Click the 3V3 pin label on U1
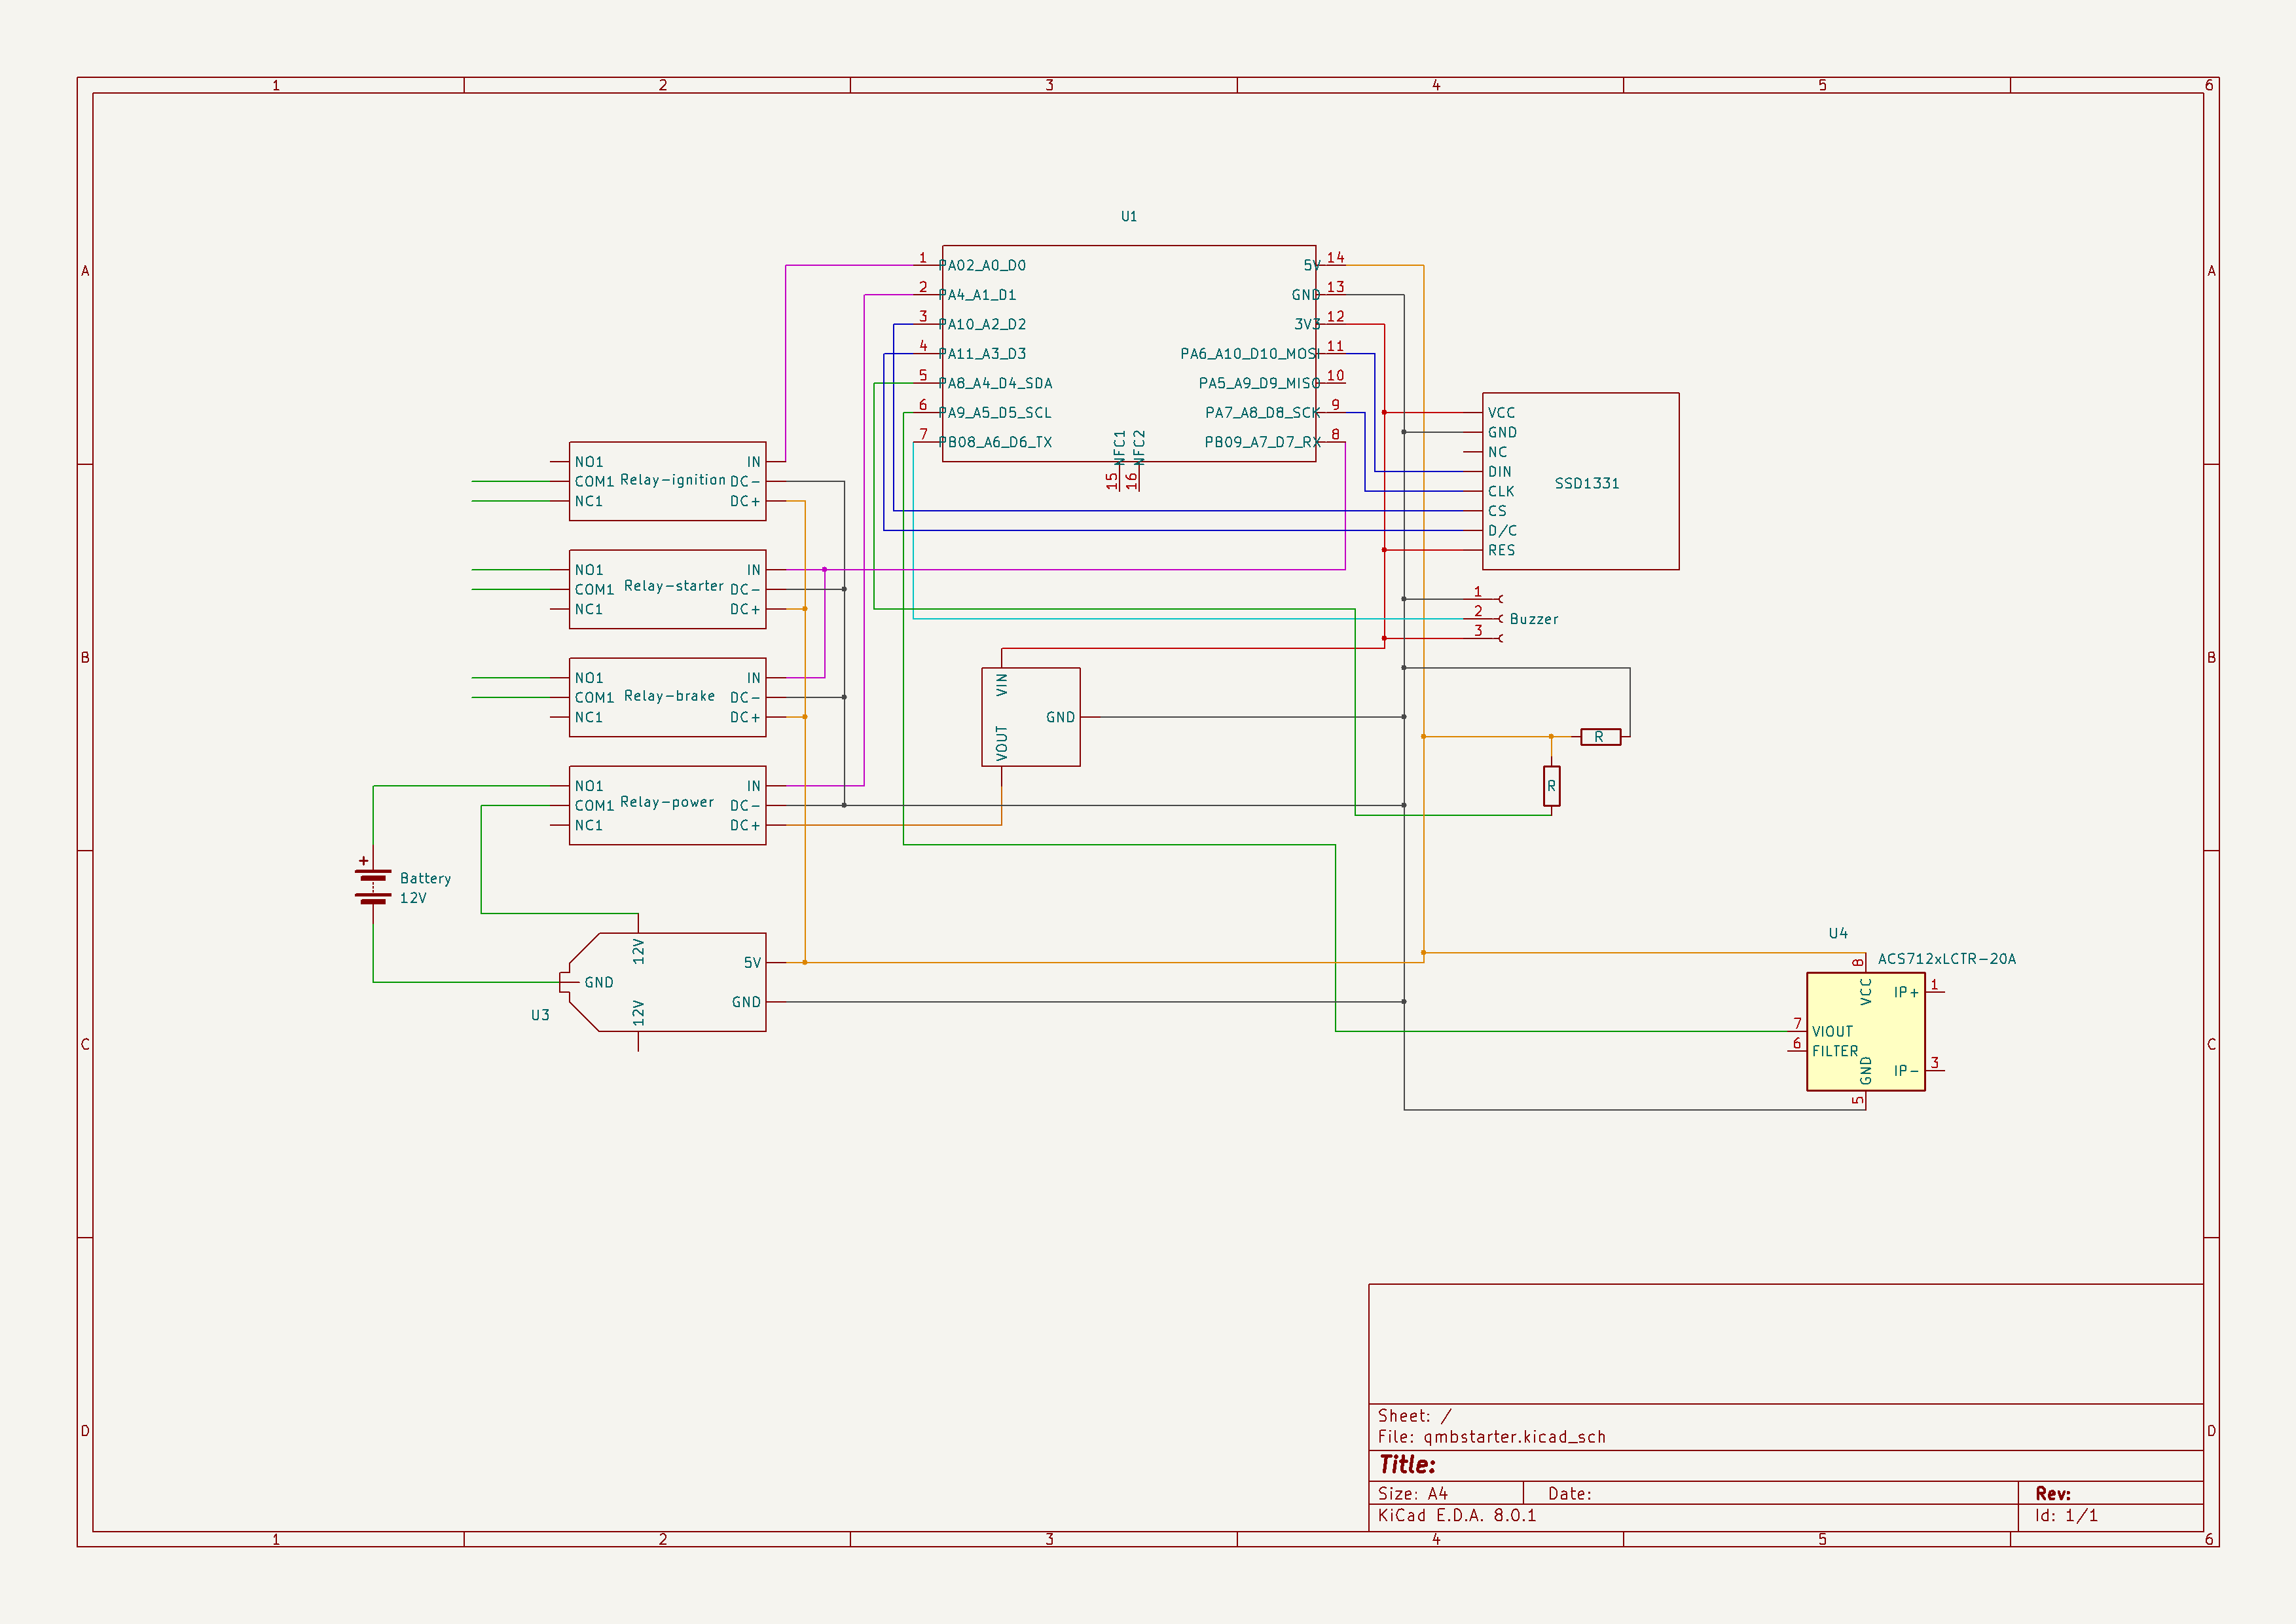The image size is (2296, 1624). 1307,324
